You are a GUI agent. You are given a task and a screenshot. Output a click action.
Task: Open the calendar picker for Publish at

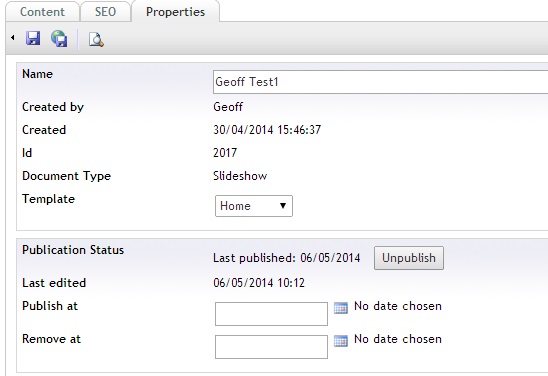341,308
